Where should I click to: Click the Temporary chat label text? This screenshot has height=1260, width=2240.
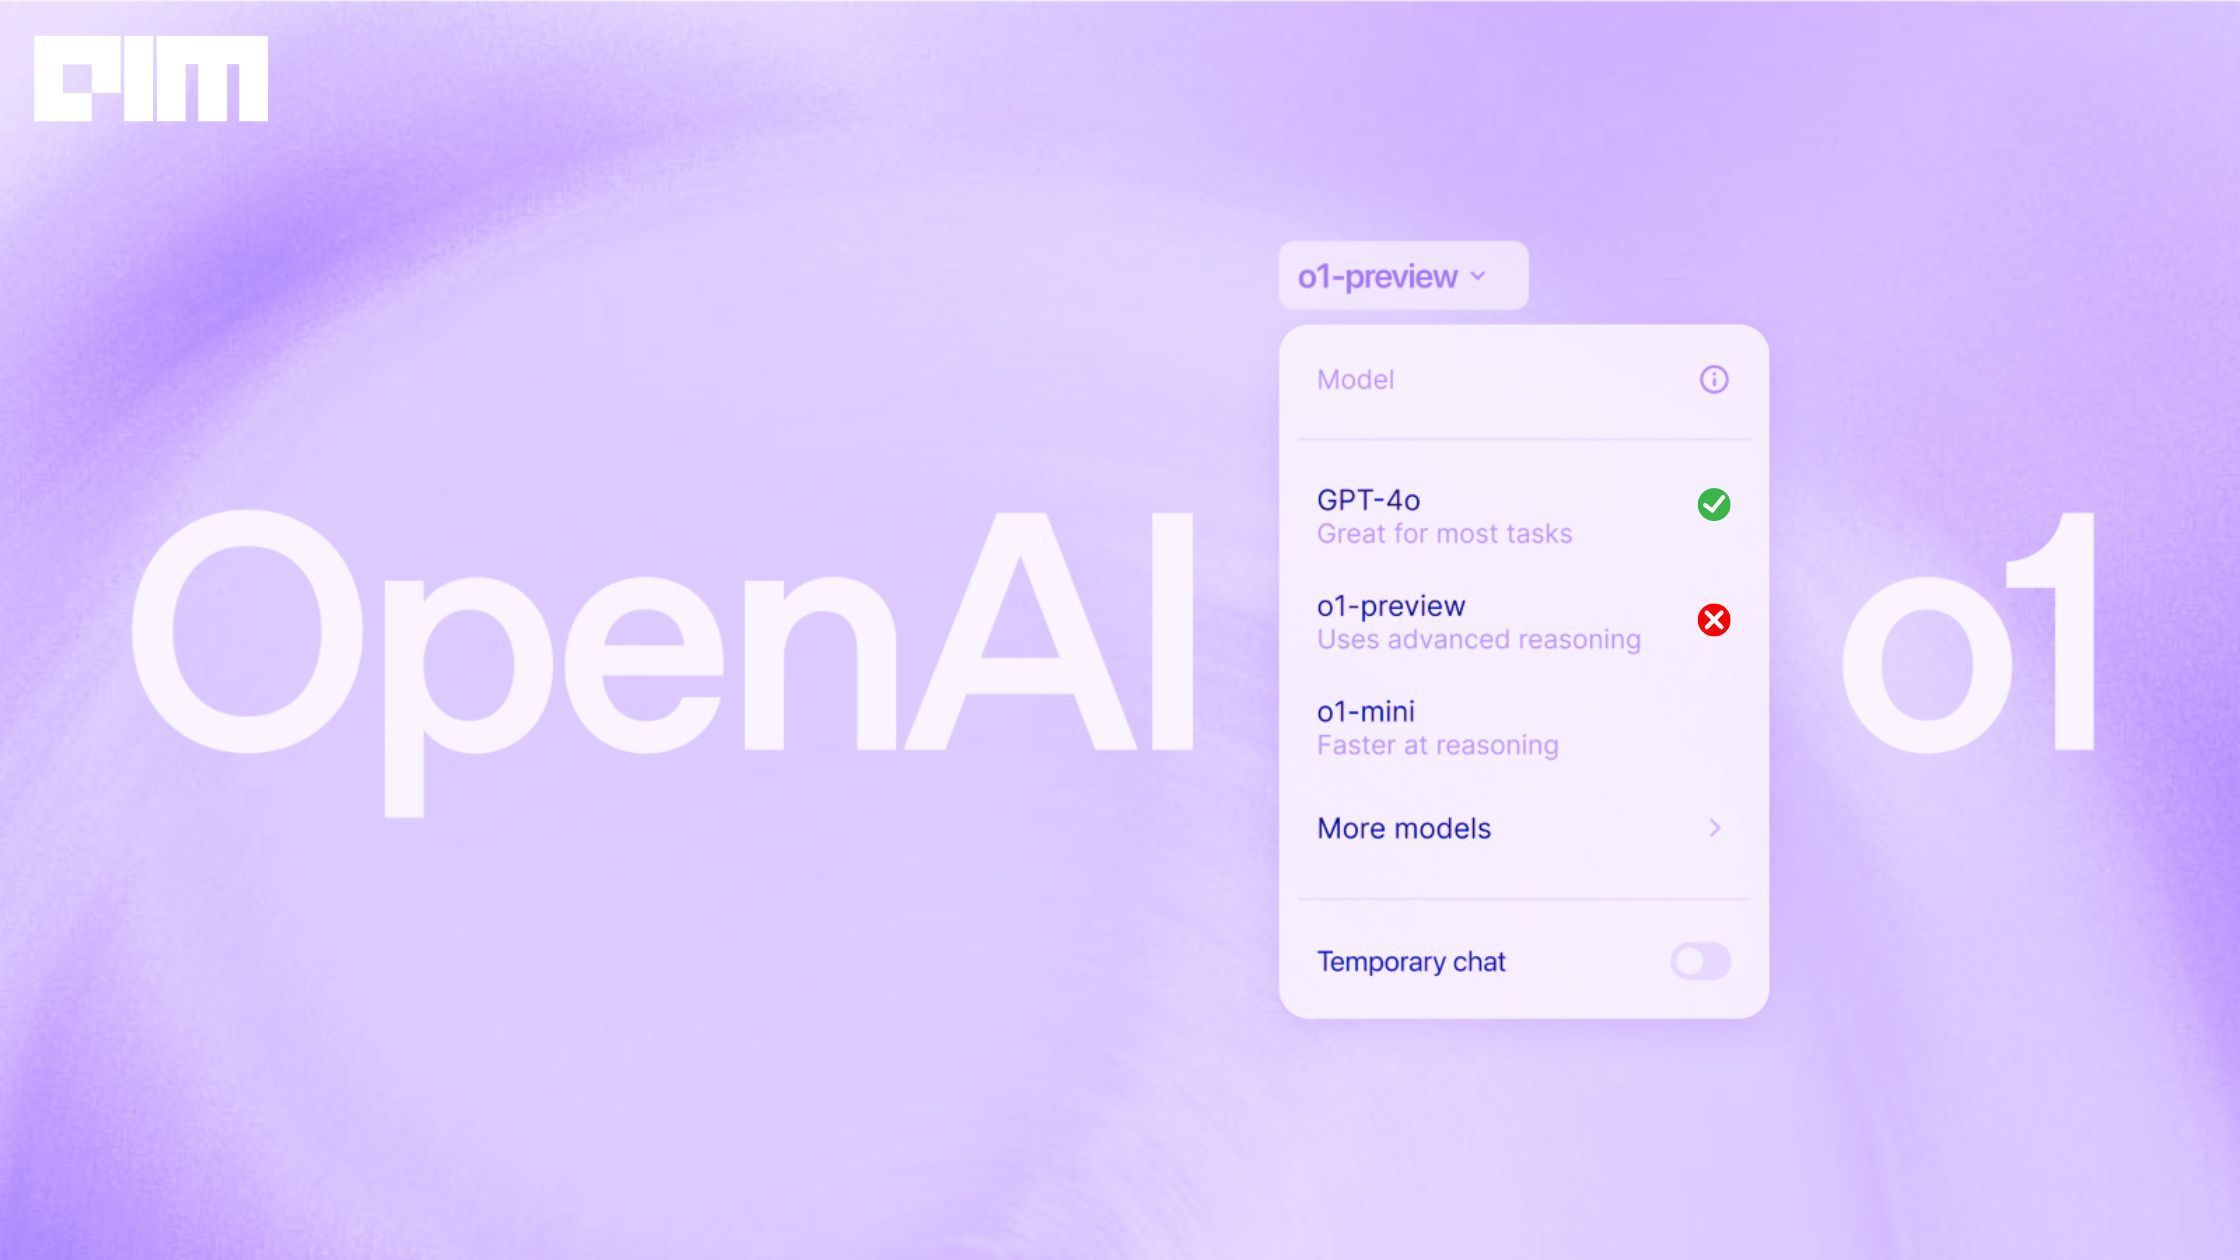tap(1411, 960)
